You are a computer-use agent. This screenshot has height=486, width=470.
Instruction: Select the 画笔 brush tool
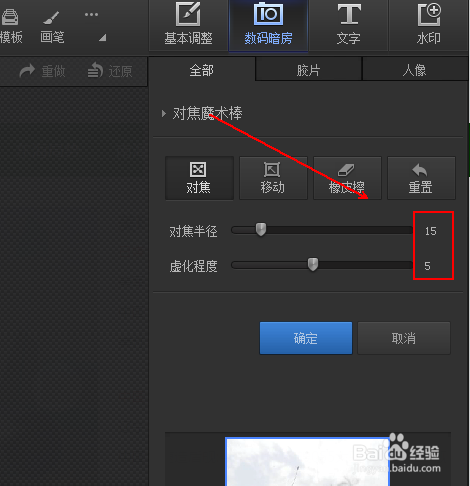52,27
